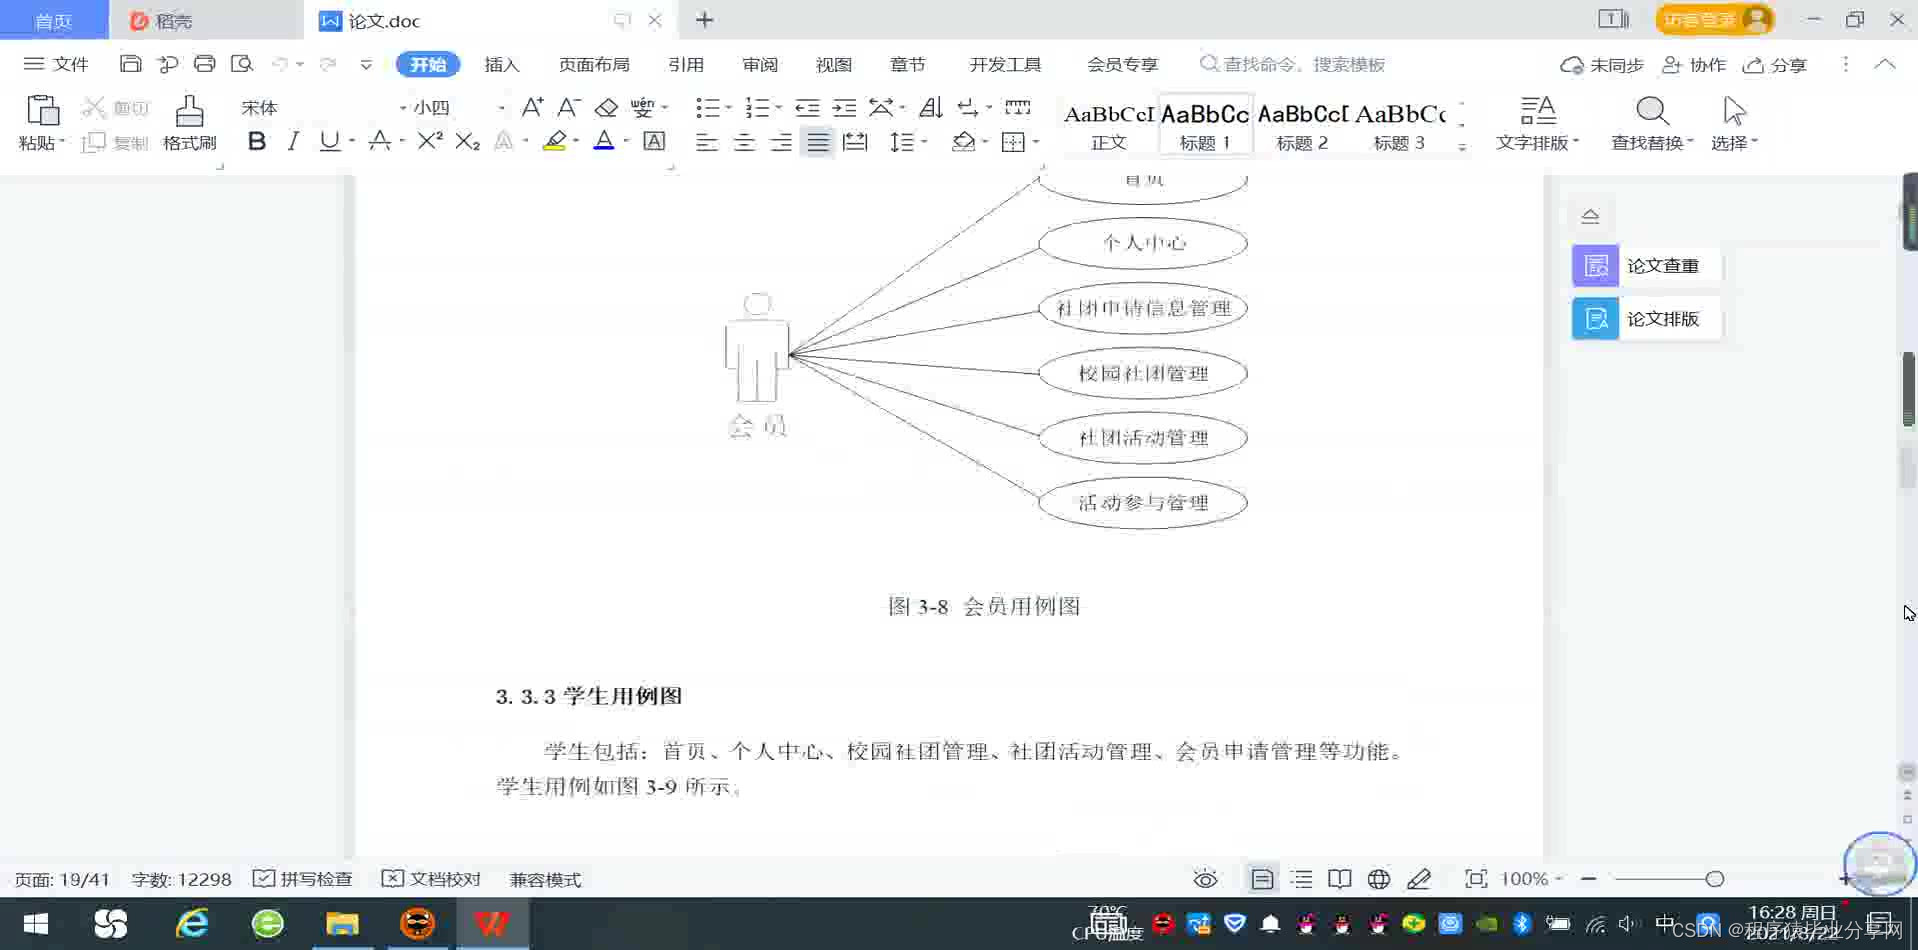1918x950 pixels.
Task: Open the font name combo box 宋体
Action: (322, 107)
